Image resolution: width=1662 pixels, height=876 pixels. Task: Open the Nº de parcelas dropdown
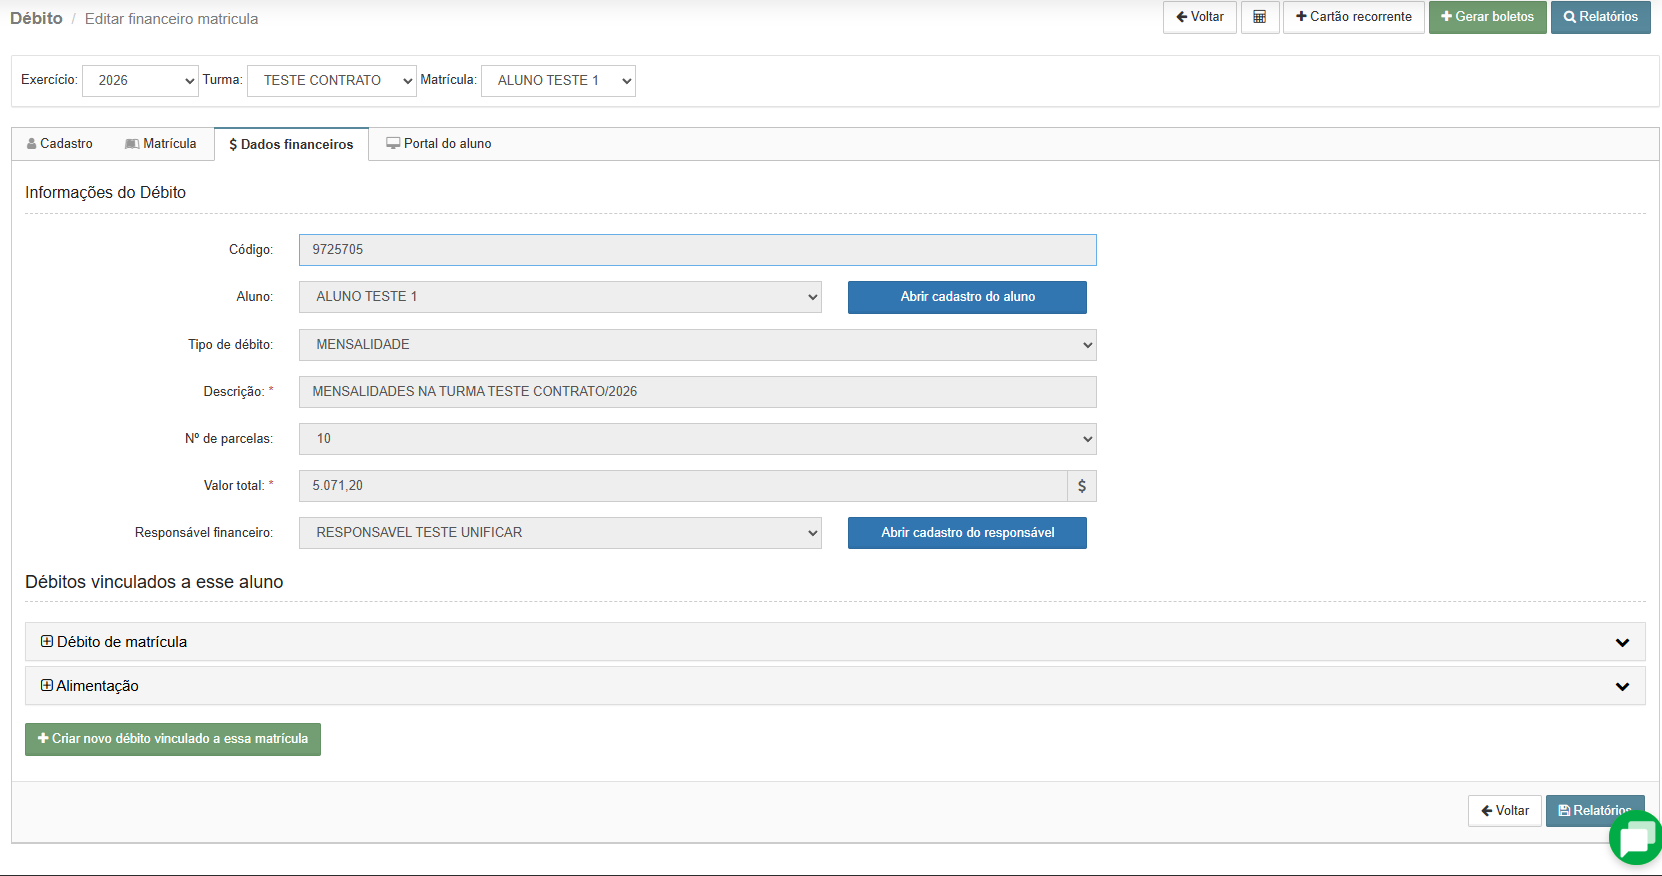(x=697, y=439)
